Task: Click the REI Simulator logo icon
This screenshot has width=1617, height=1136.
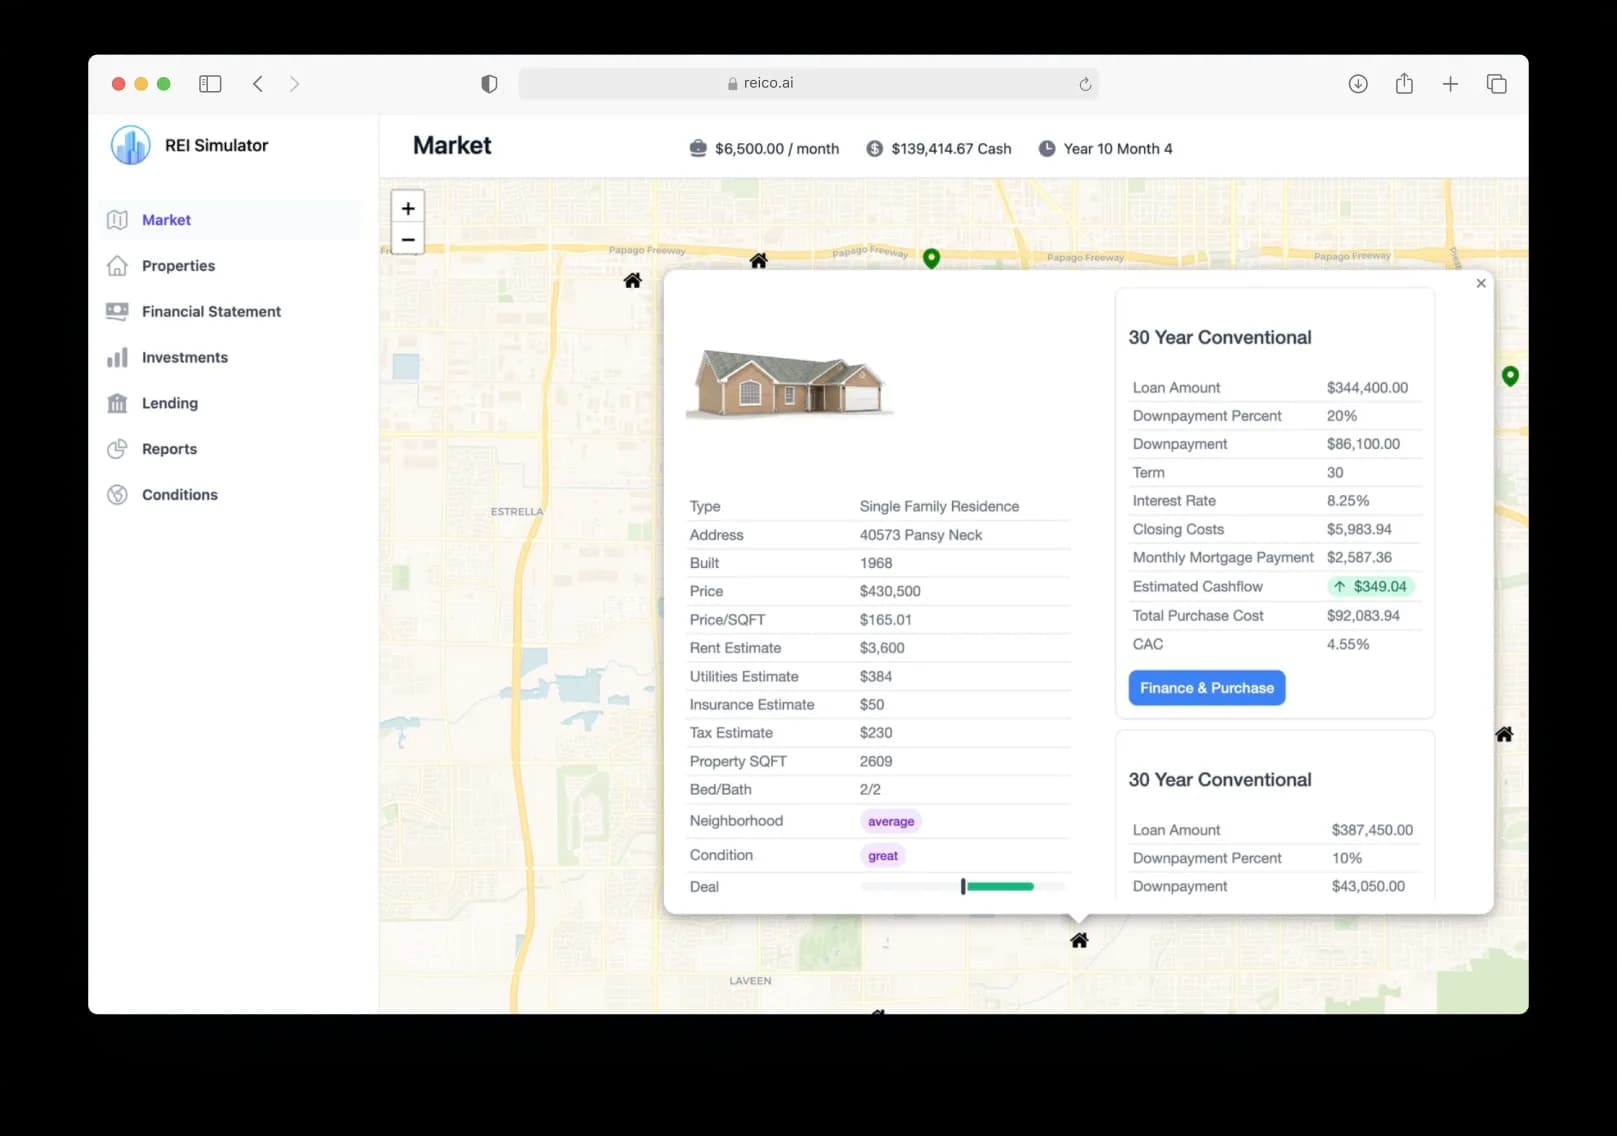Action: [130, 146]
